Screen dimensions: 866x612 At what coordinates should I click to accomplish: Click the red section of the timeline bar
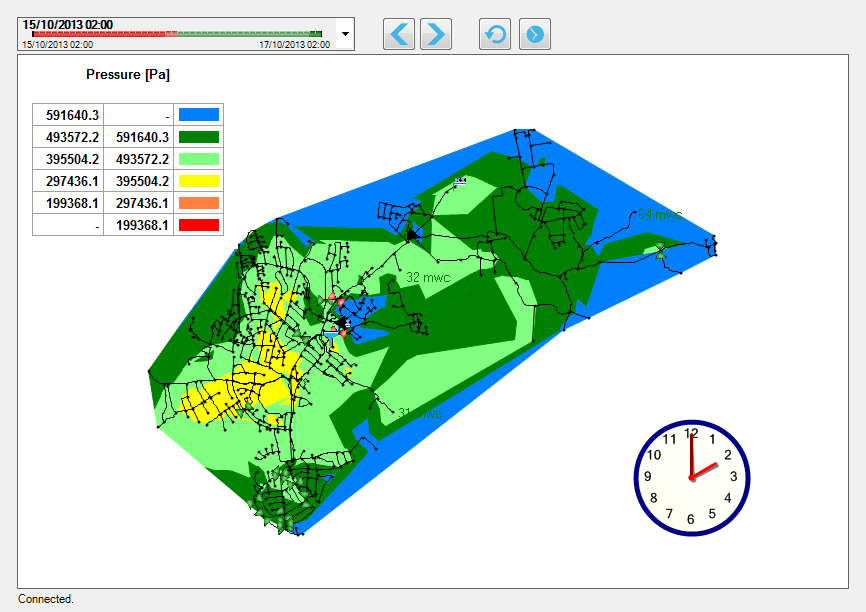tap(100, 34)
